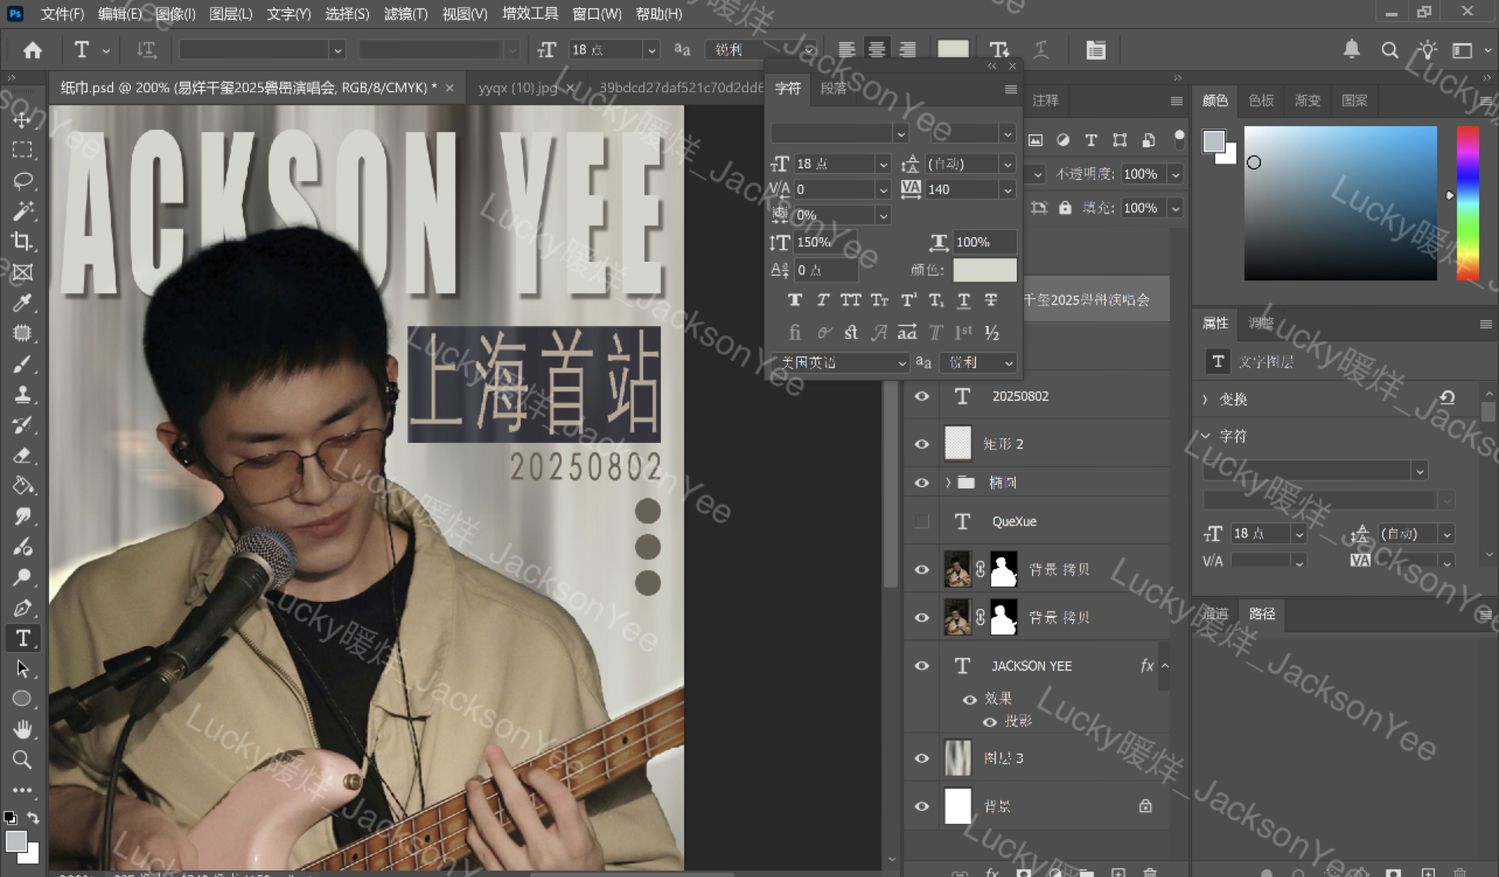1499x877 pixels.
Task: Hide the 图层 3 layer
Action: coord(922,758)
